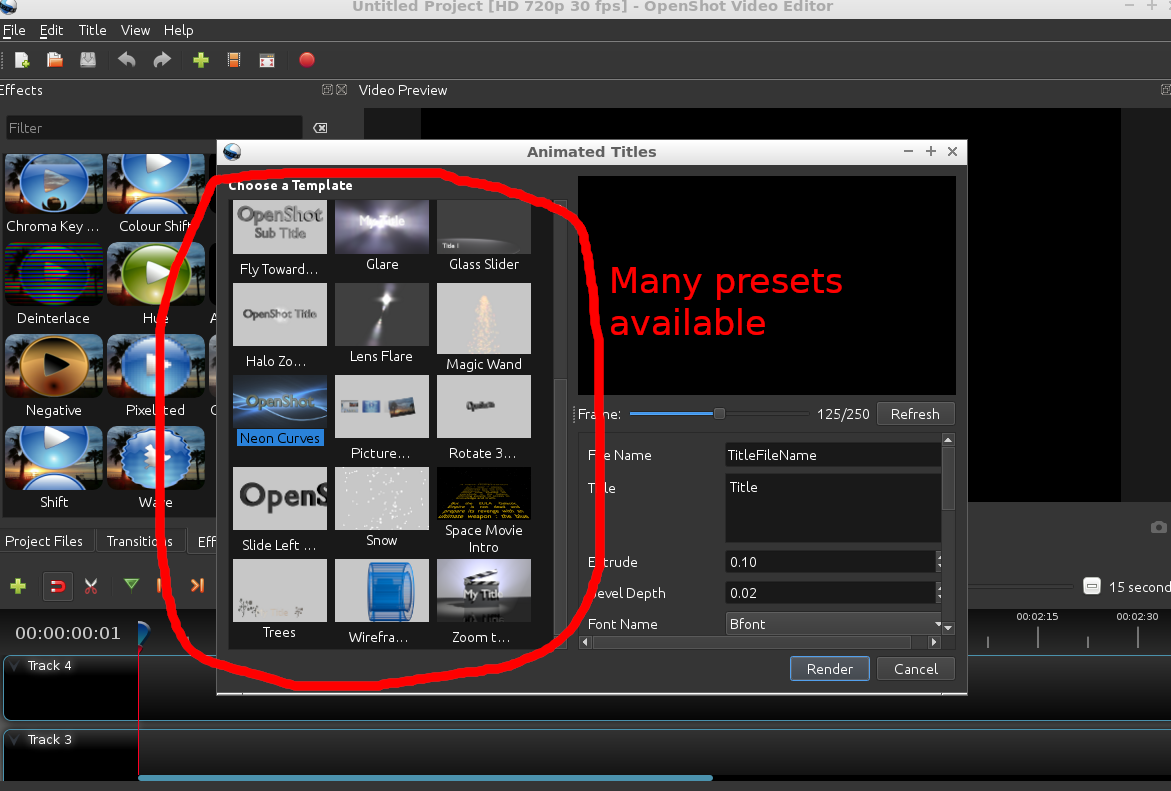Select the Deinterlace effect
Image resolution: width=1171 pixels, height=791 pixels.
pyautogui.click(x=53, y=285)
